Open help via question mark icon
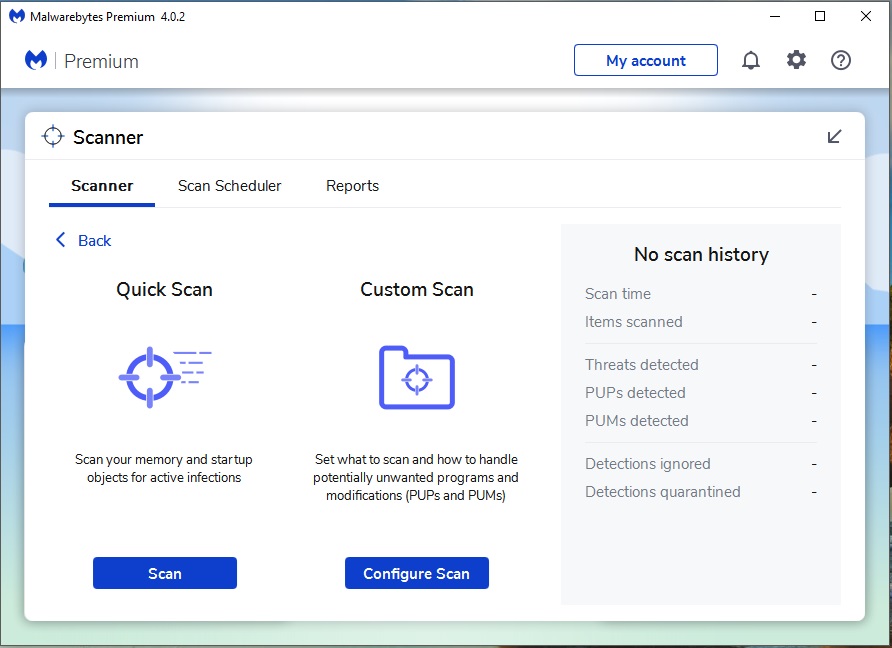Screen dimensions: 892x648 point(840,60)
